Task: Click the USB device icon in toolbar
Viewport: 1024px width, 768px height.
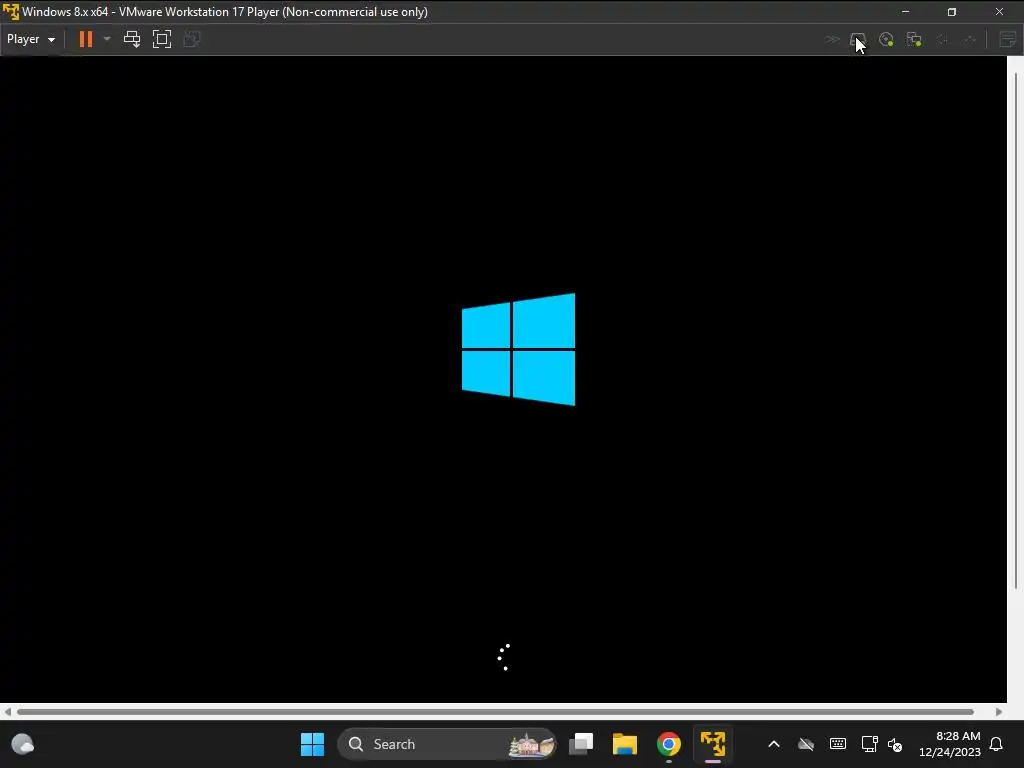Action: pyautogui.click(x=942, y=40)
